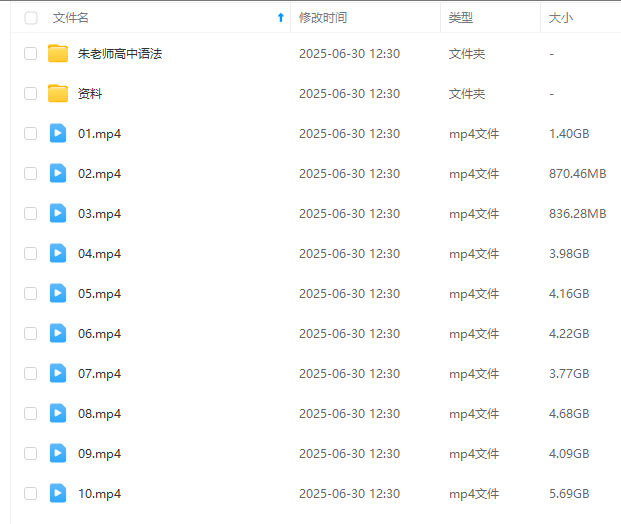Click the 4.09GB size cell

pos(569,454)
